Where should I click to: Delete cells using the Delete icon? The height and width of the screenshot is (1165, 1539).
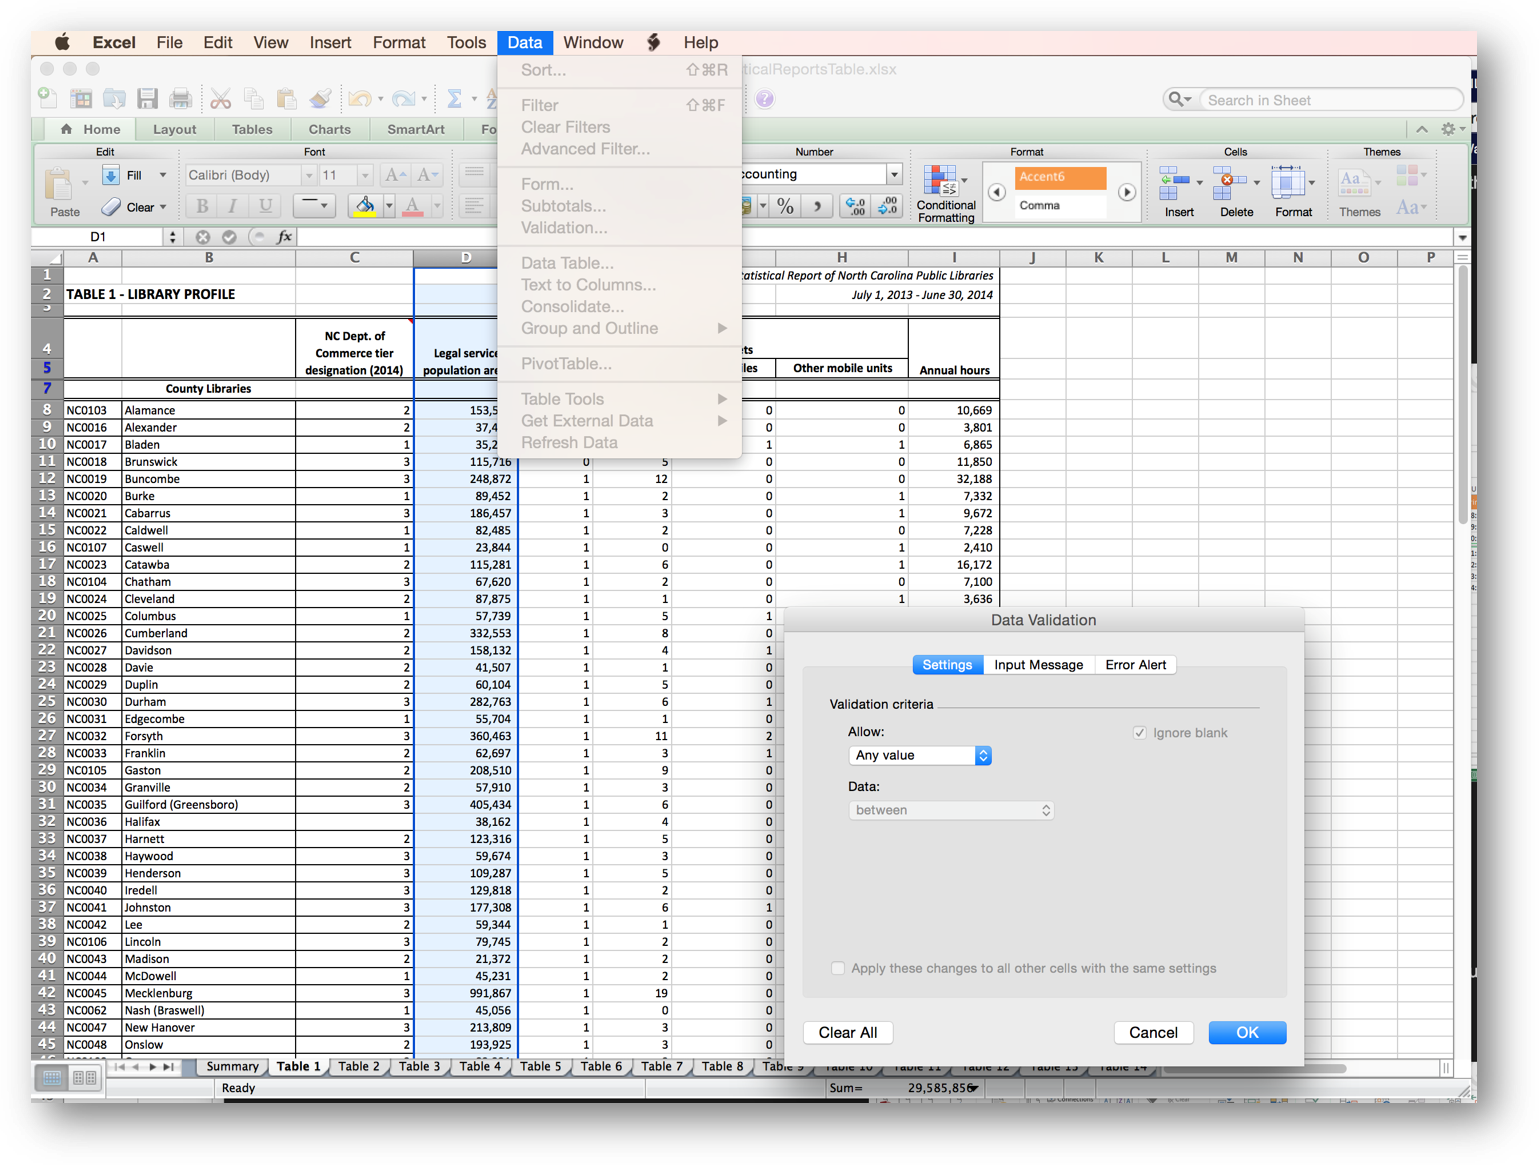click(x=1235, y=188)
